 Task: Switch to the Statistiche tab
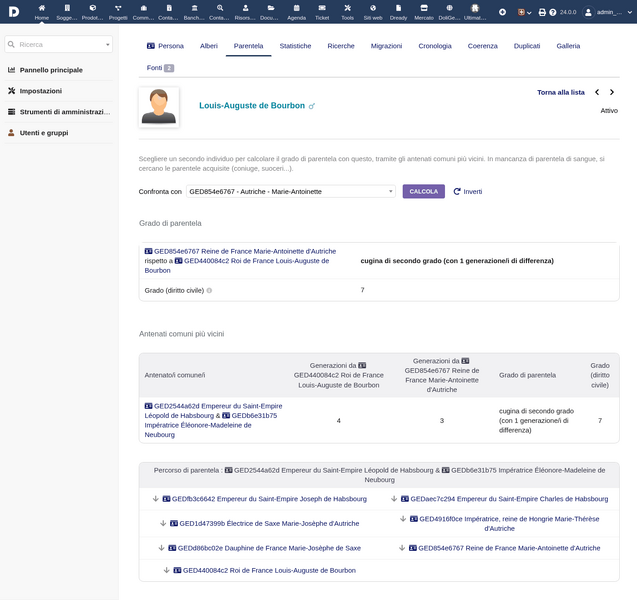point(295,46)
